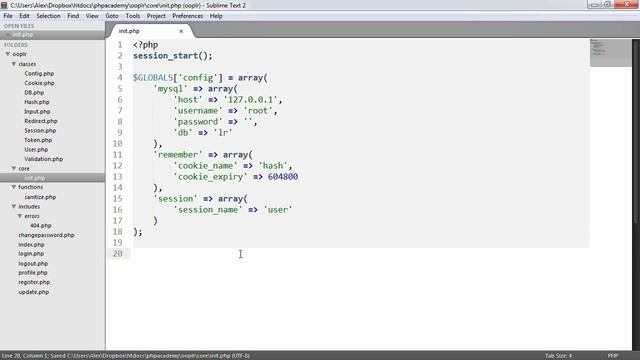Open Validation.php in sidebar
The width and height of the screenshot is (640, 360).
tap(43, 159)
